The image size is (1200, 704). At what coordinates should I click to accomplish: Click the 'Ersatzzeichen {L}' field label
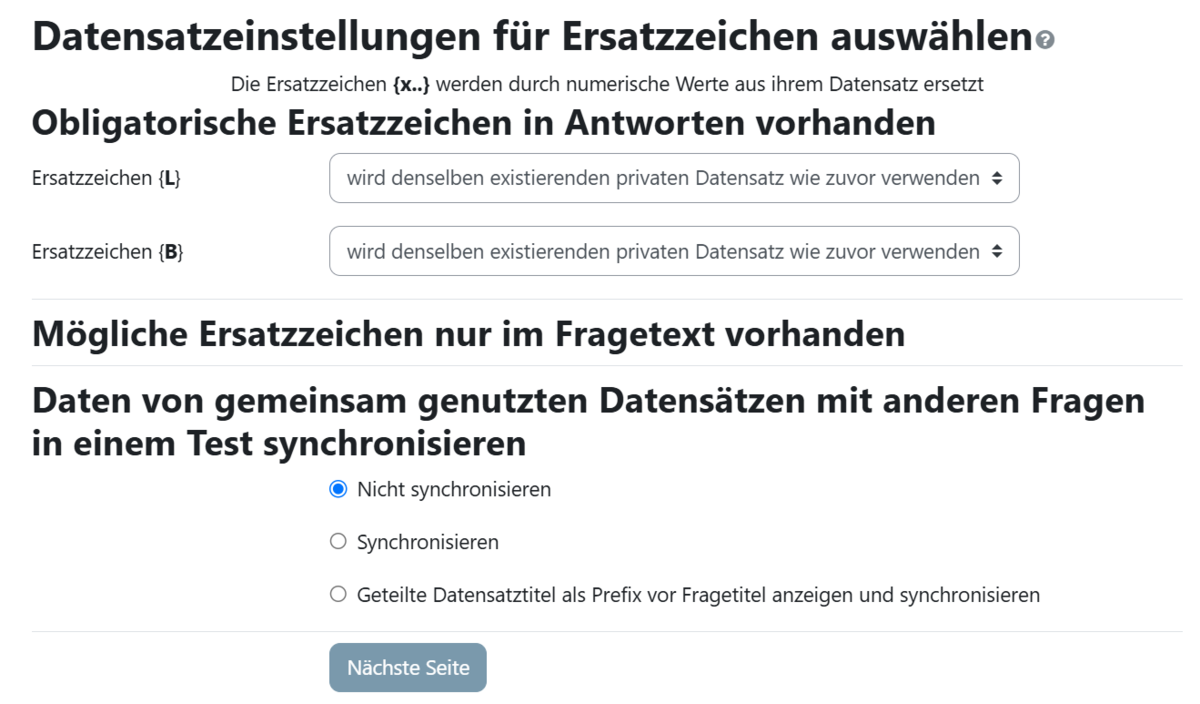pyautogui.click(x=107, y=179)
